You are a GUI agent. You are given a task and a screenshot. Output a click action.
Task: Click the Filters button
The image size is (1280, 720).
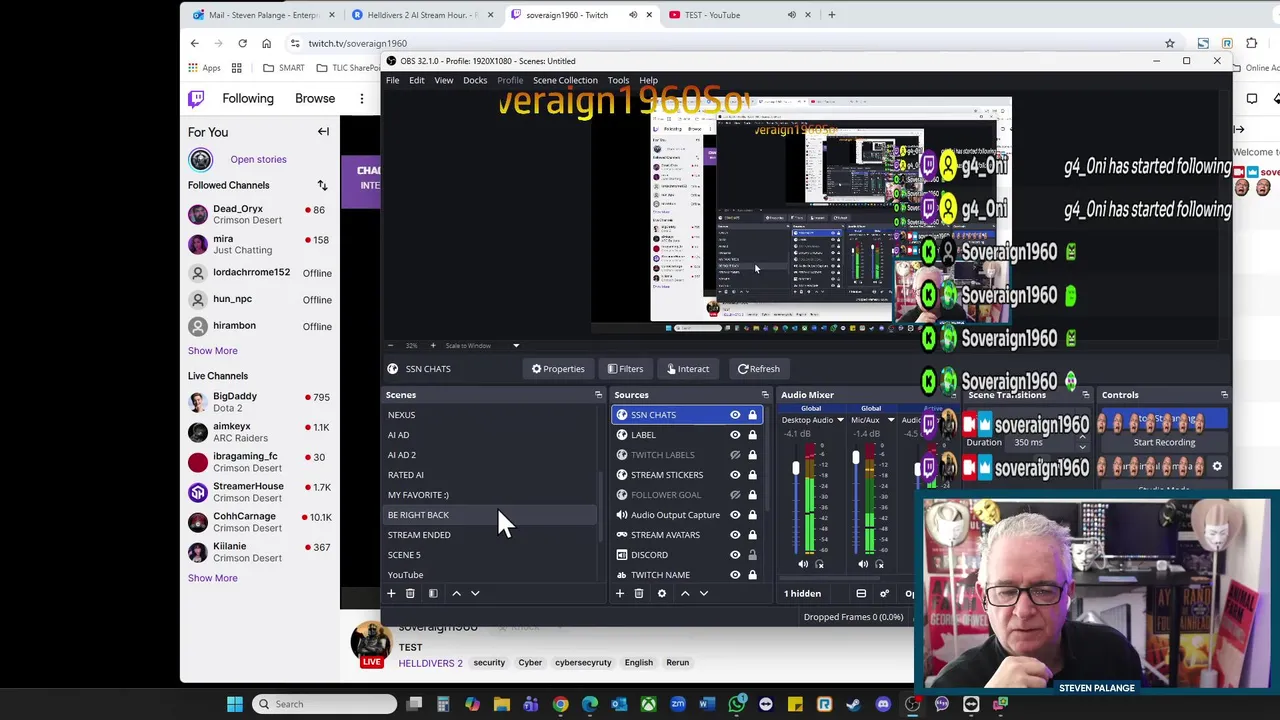(625, 369)
